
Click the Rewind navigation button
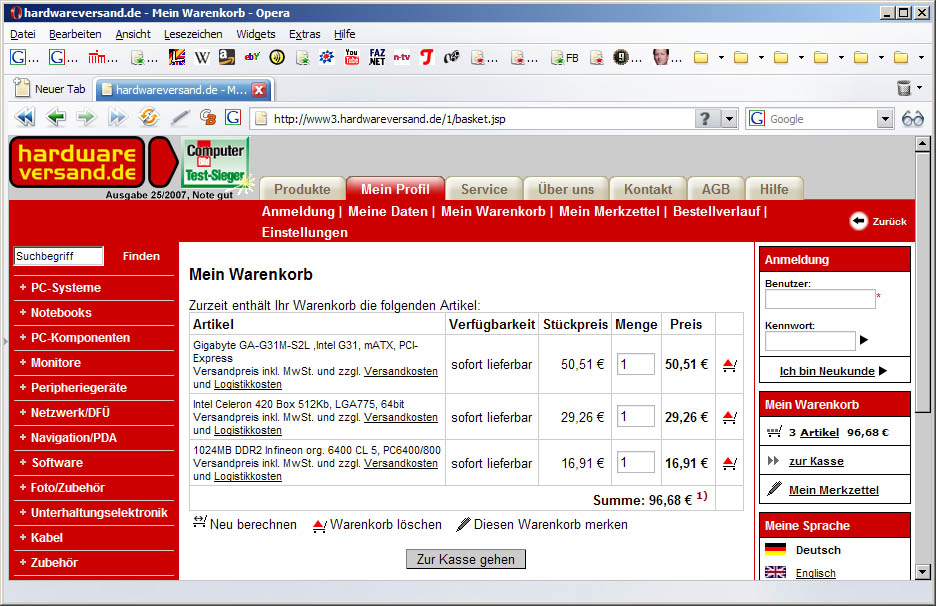pos(25,118)
